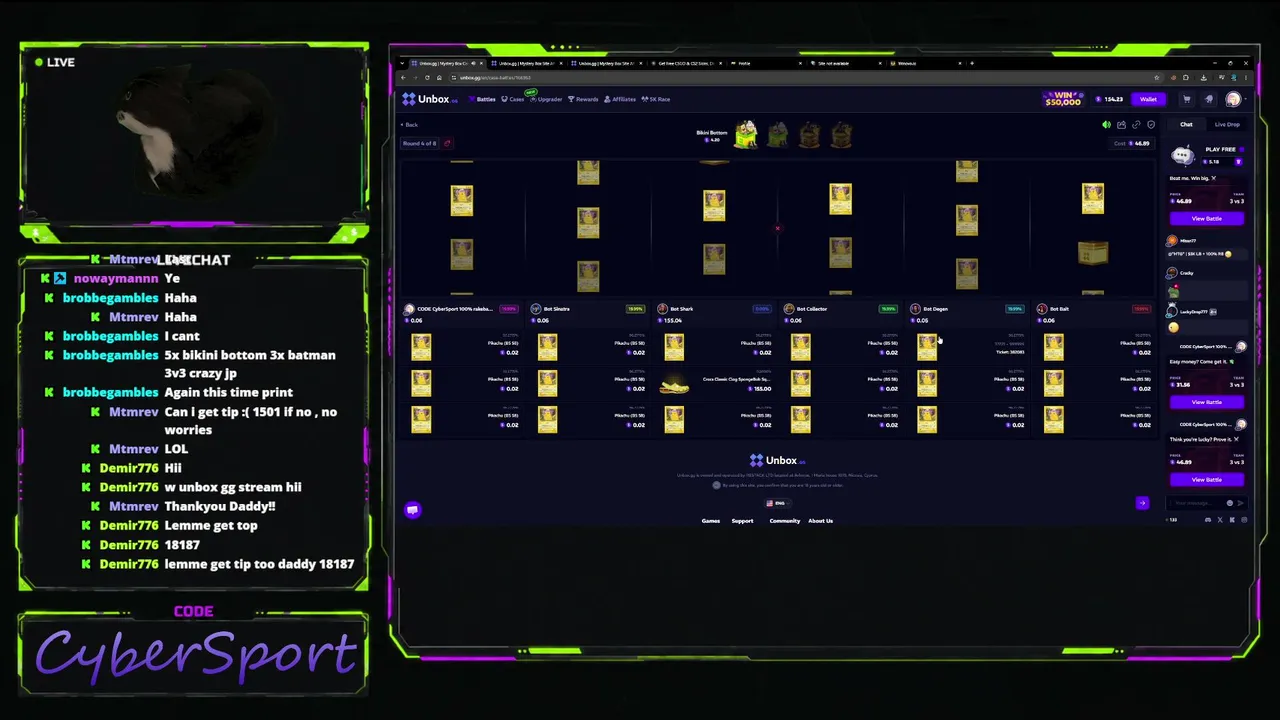
Task: Click the share battle icon
Action: pos(1121,125)
